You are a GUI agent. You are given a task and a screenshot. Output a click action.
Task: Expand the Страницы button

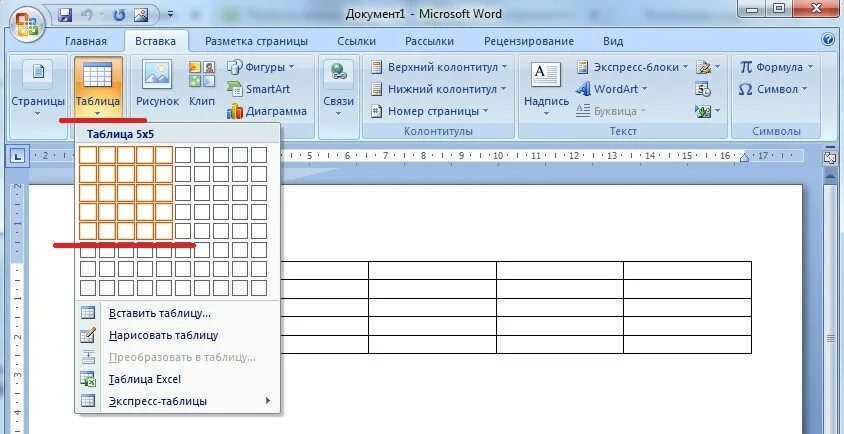pos(38,88)
